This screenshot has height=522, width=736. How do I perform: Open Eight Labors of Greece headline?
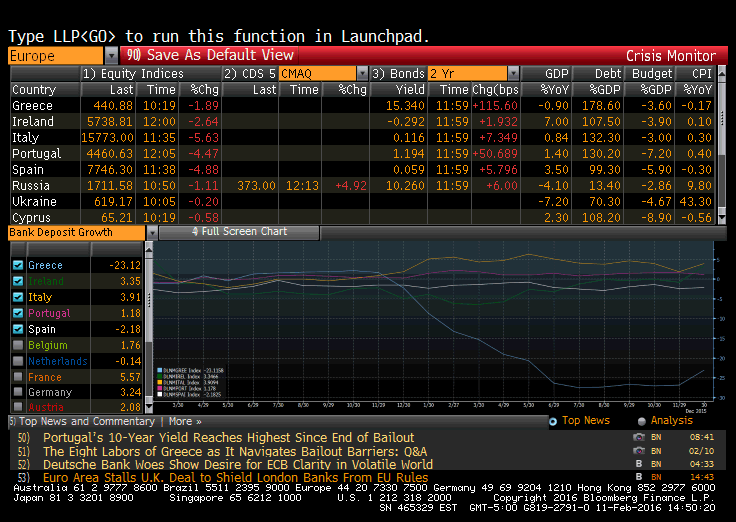[x=235, y=452]
